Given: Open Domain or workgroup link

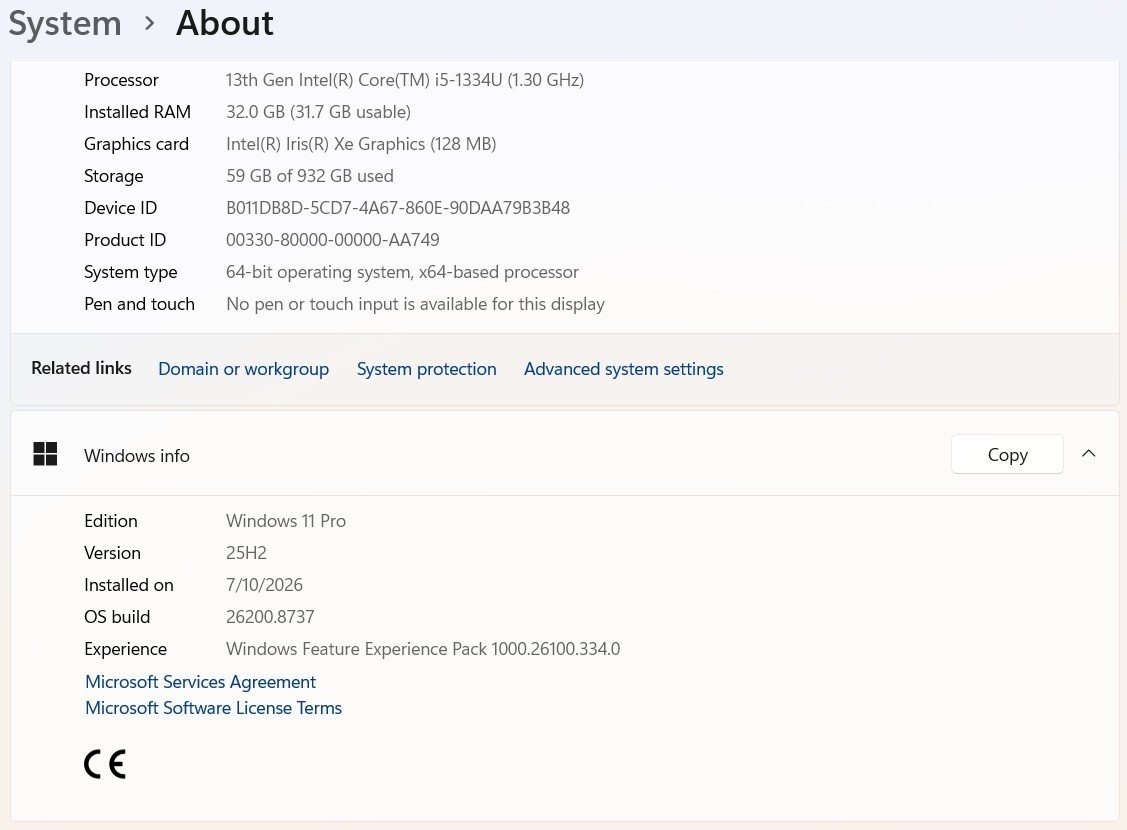Looking at the screenshot, I should point(243,369).
